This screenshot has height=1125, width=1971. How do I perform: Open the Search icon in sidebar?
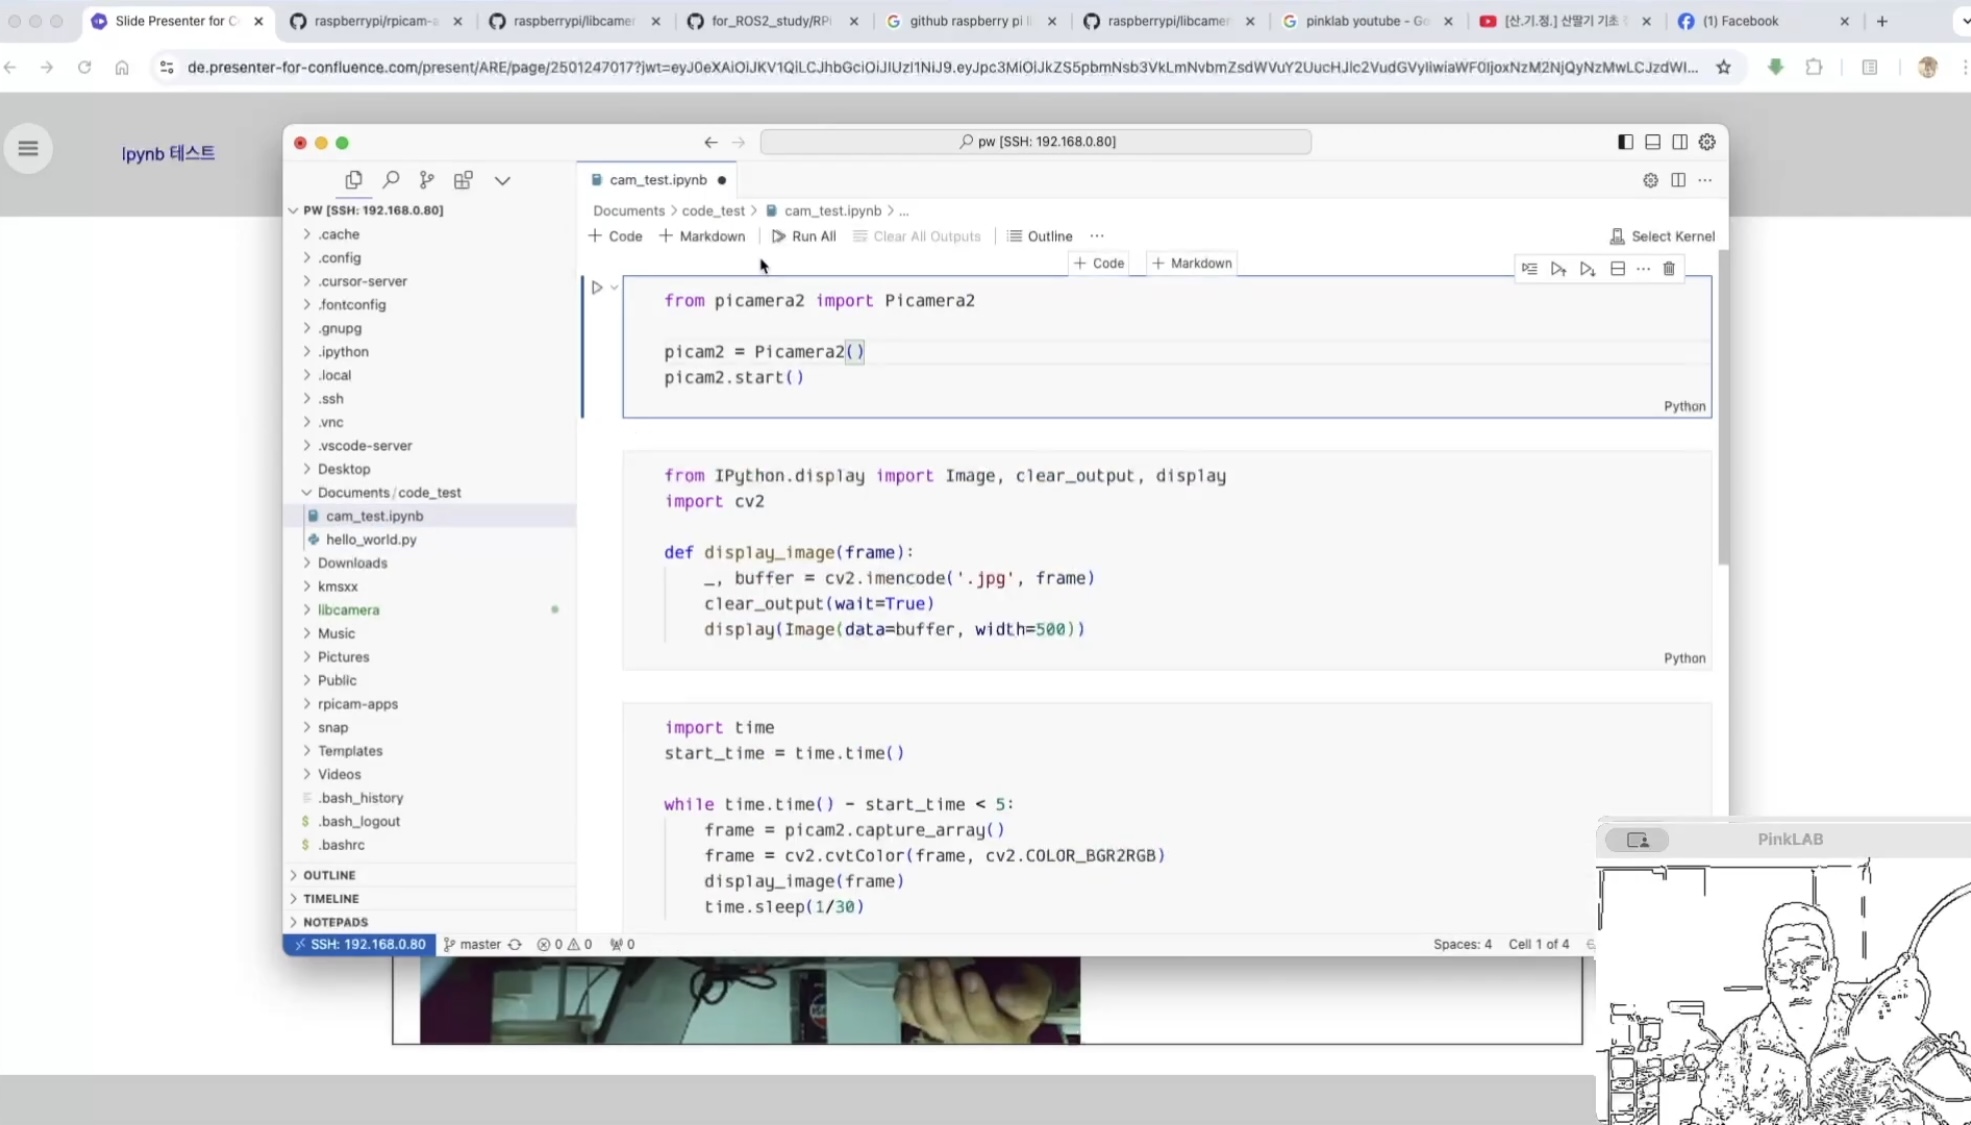[391, 180]
